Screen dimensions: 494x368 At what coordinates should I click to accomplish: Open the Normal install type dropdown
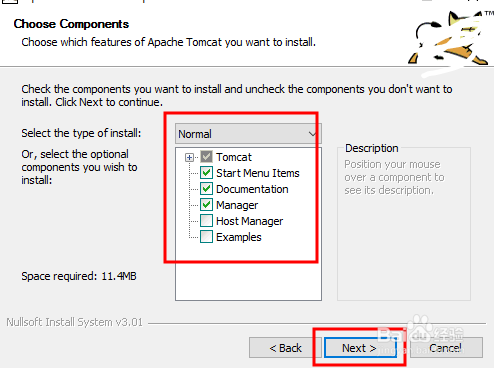point(248,134)
